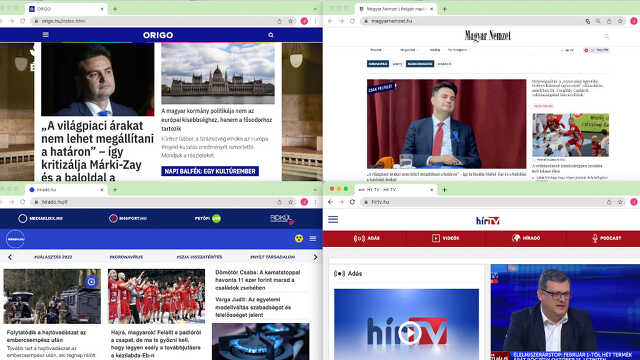Expand tab search chevron in hirado.hu window
Image resolution: width=640 pixels, height=360 pixels.
click(316, 190)
